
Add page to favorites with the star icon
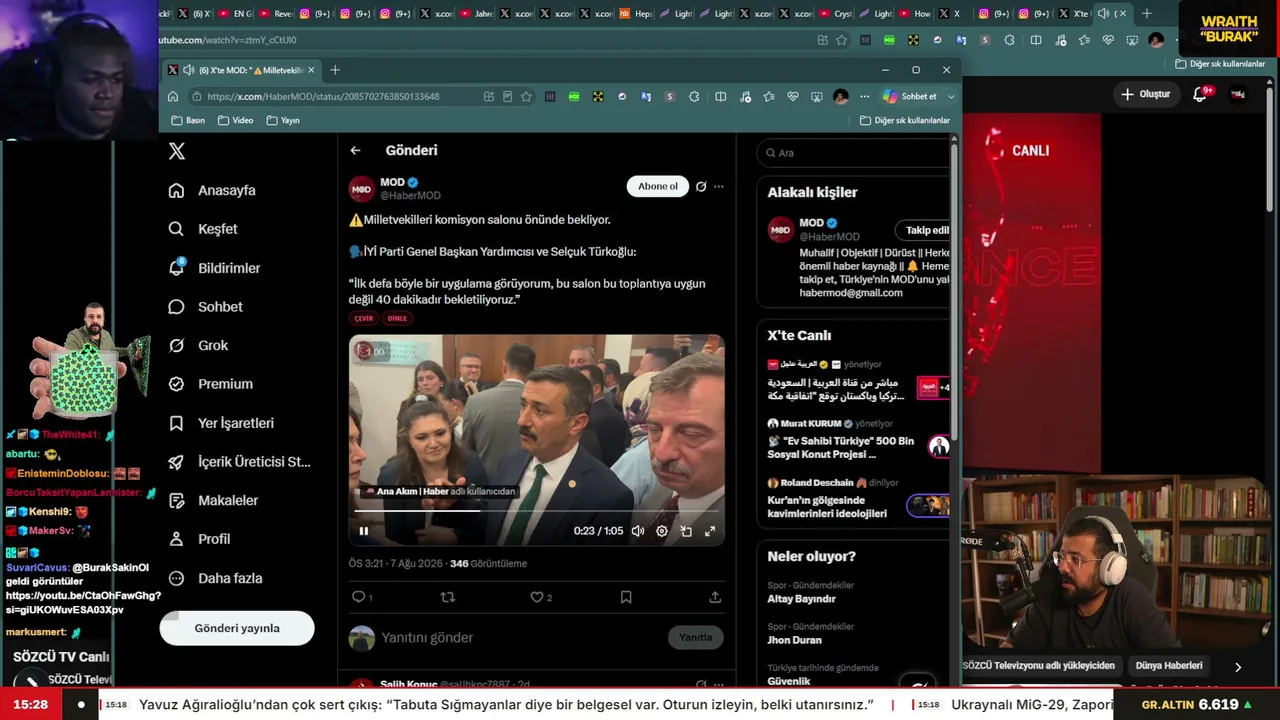pyautogui.click(x=526, y=96)
